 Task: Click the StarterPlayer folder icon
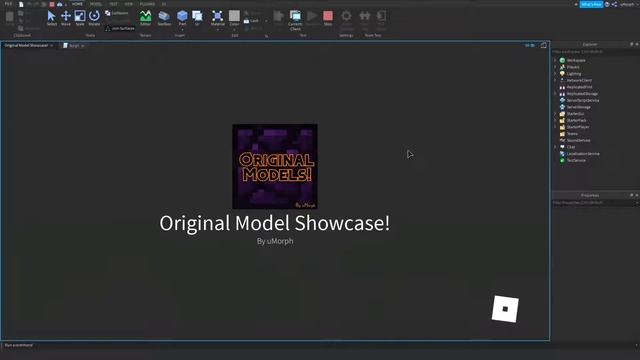[562, 127]
